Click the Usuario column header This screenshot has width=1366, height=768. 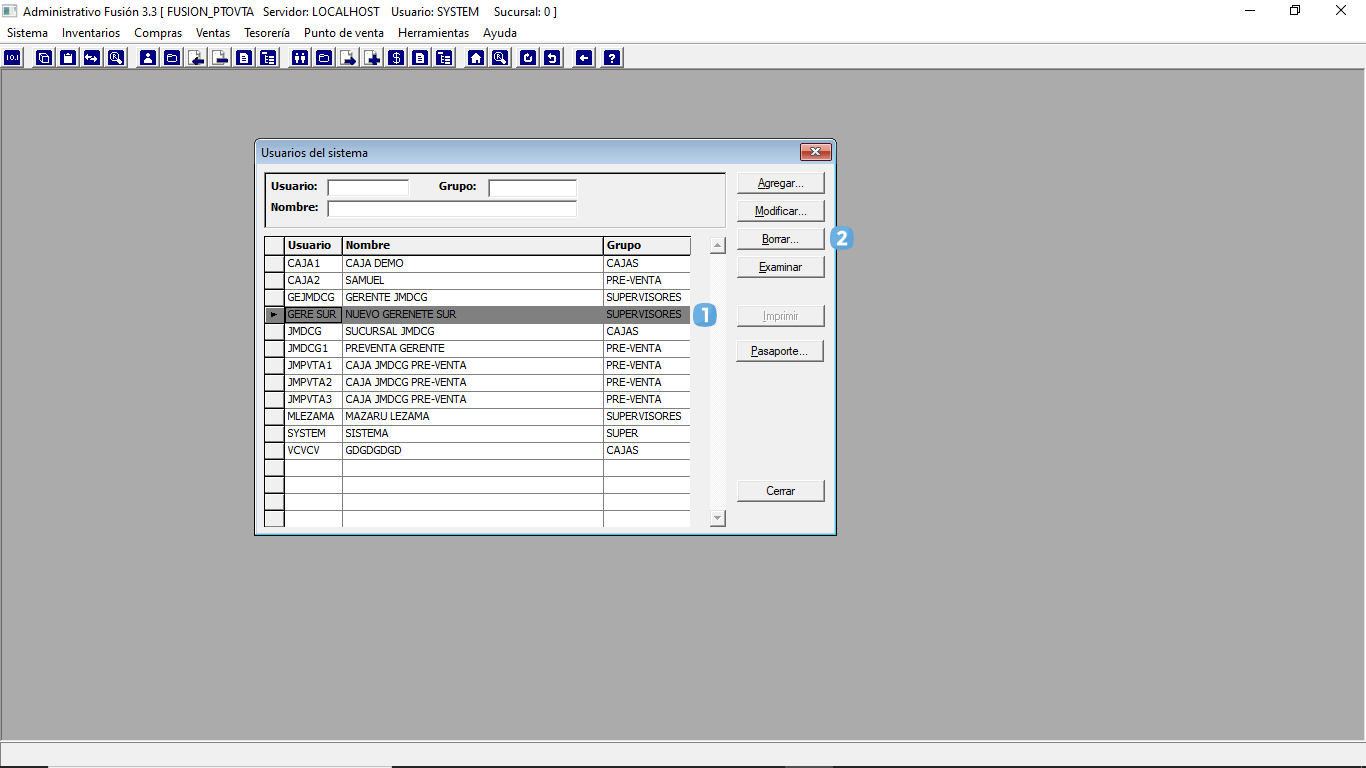(x=314, y=245)
